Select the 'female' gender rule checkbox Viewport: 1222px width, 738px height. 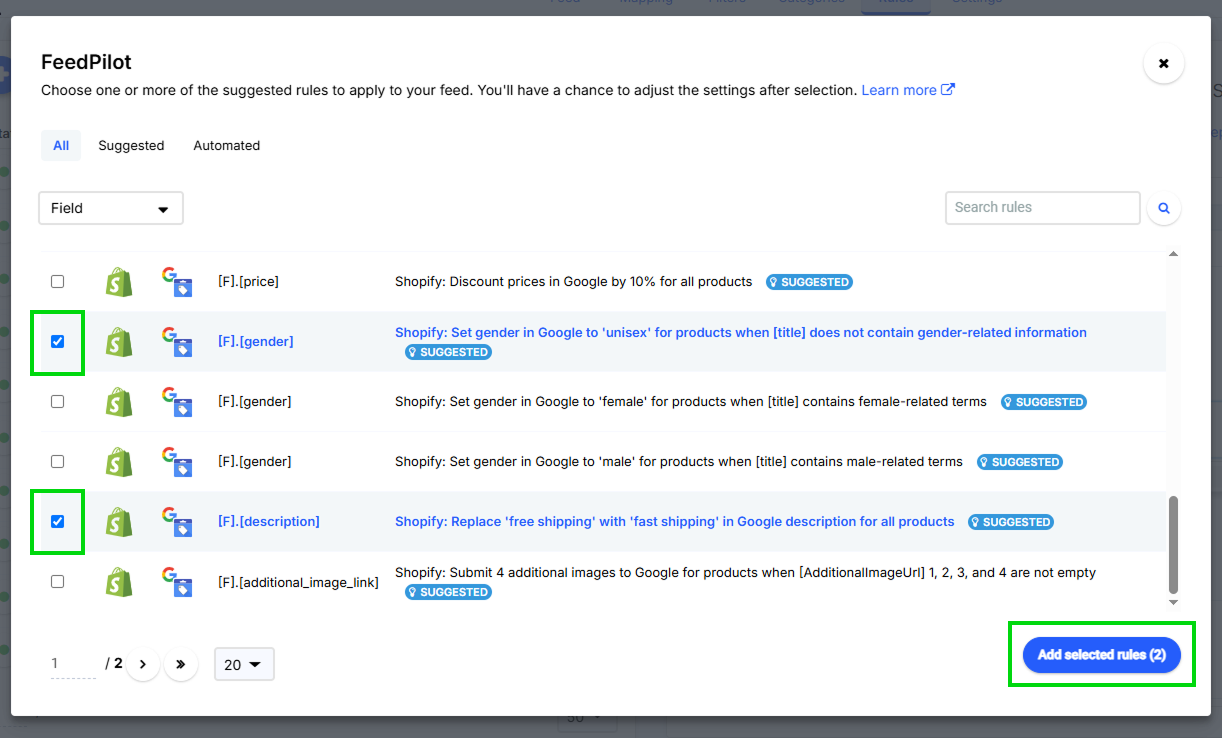click(x=57, y=402)
